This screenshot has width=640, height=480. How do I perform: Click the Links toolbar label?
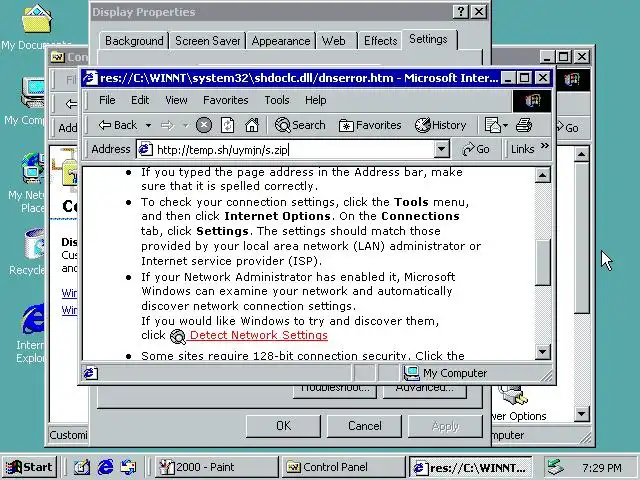522,149
